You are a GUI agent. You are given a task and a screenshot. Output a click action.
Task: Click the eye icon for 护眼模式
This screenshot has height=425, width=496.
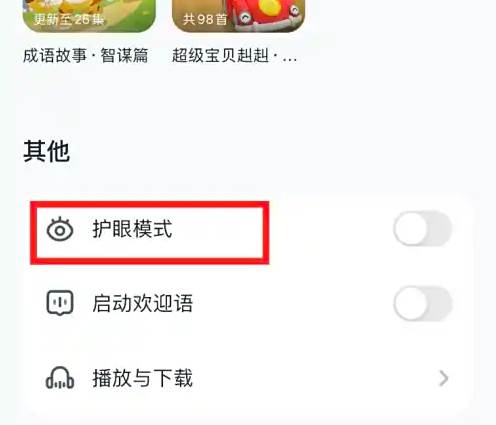pos(60,229)
